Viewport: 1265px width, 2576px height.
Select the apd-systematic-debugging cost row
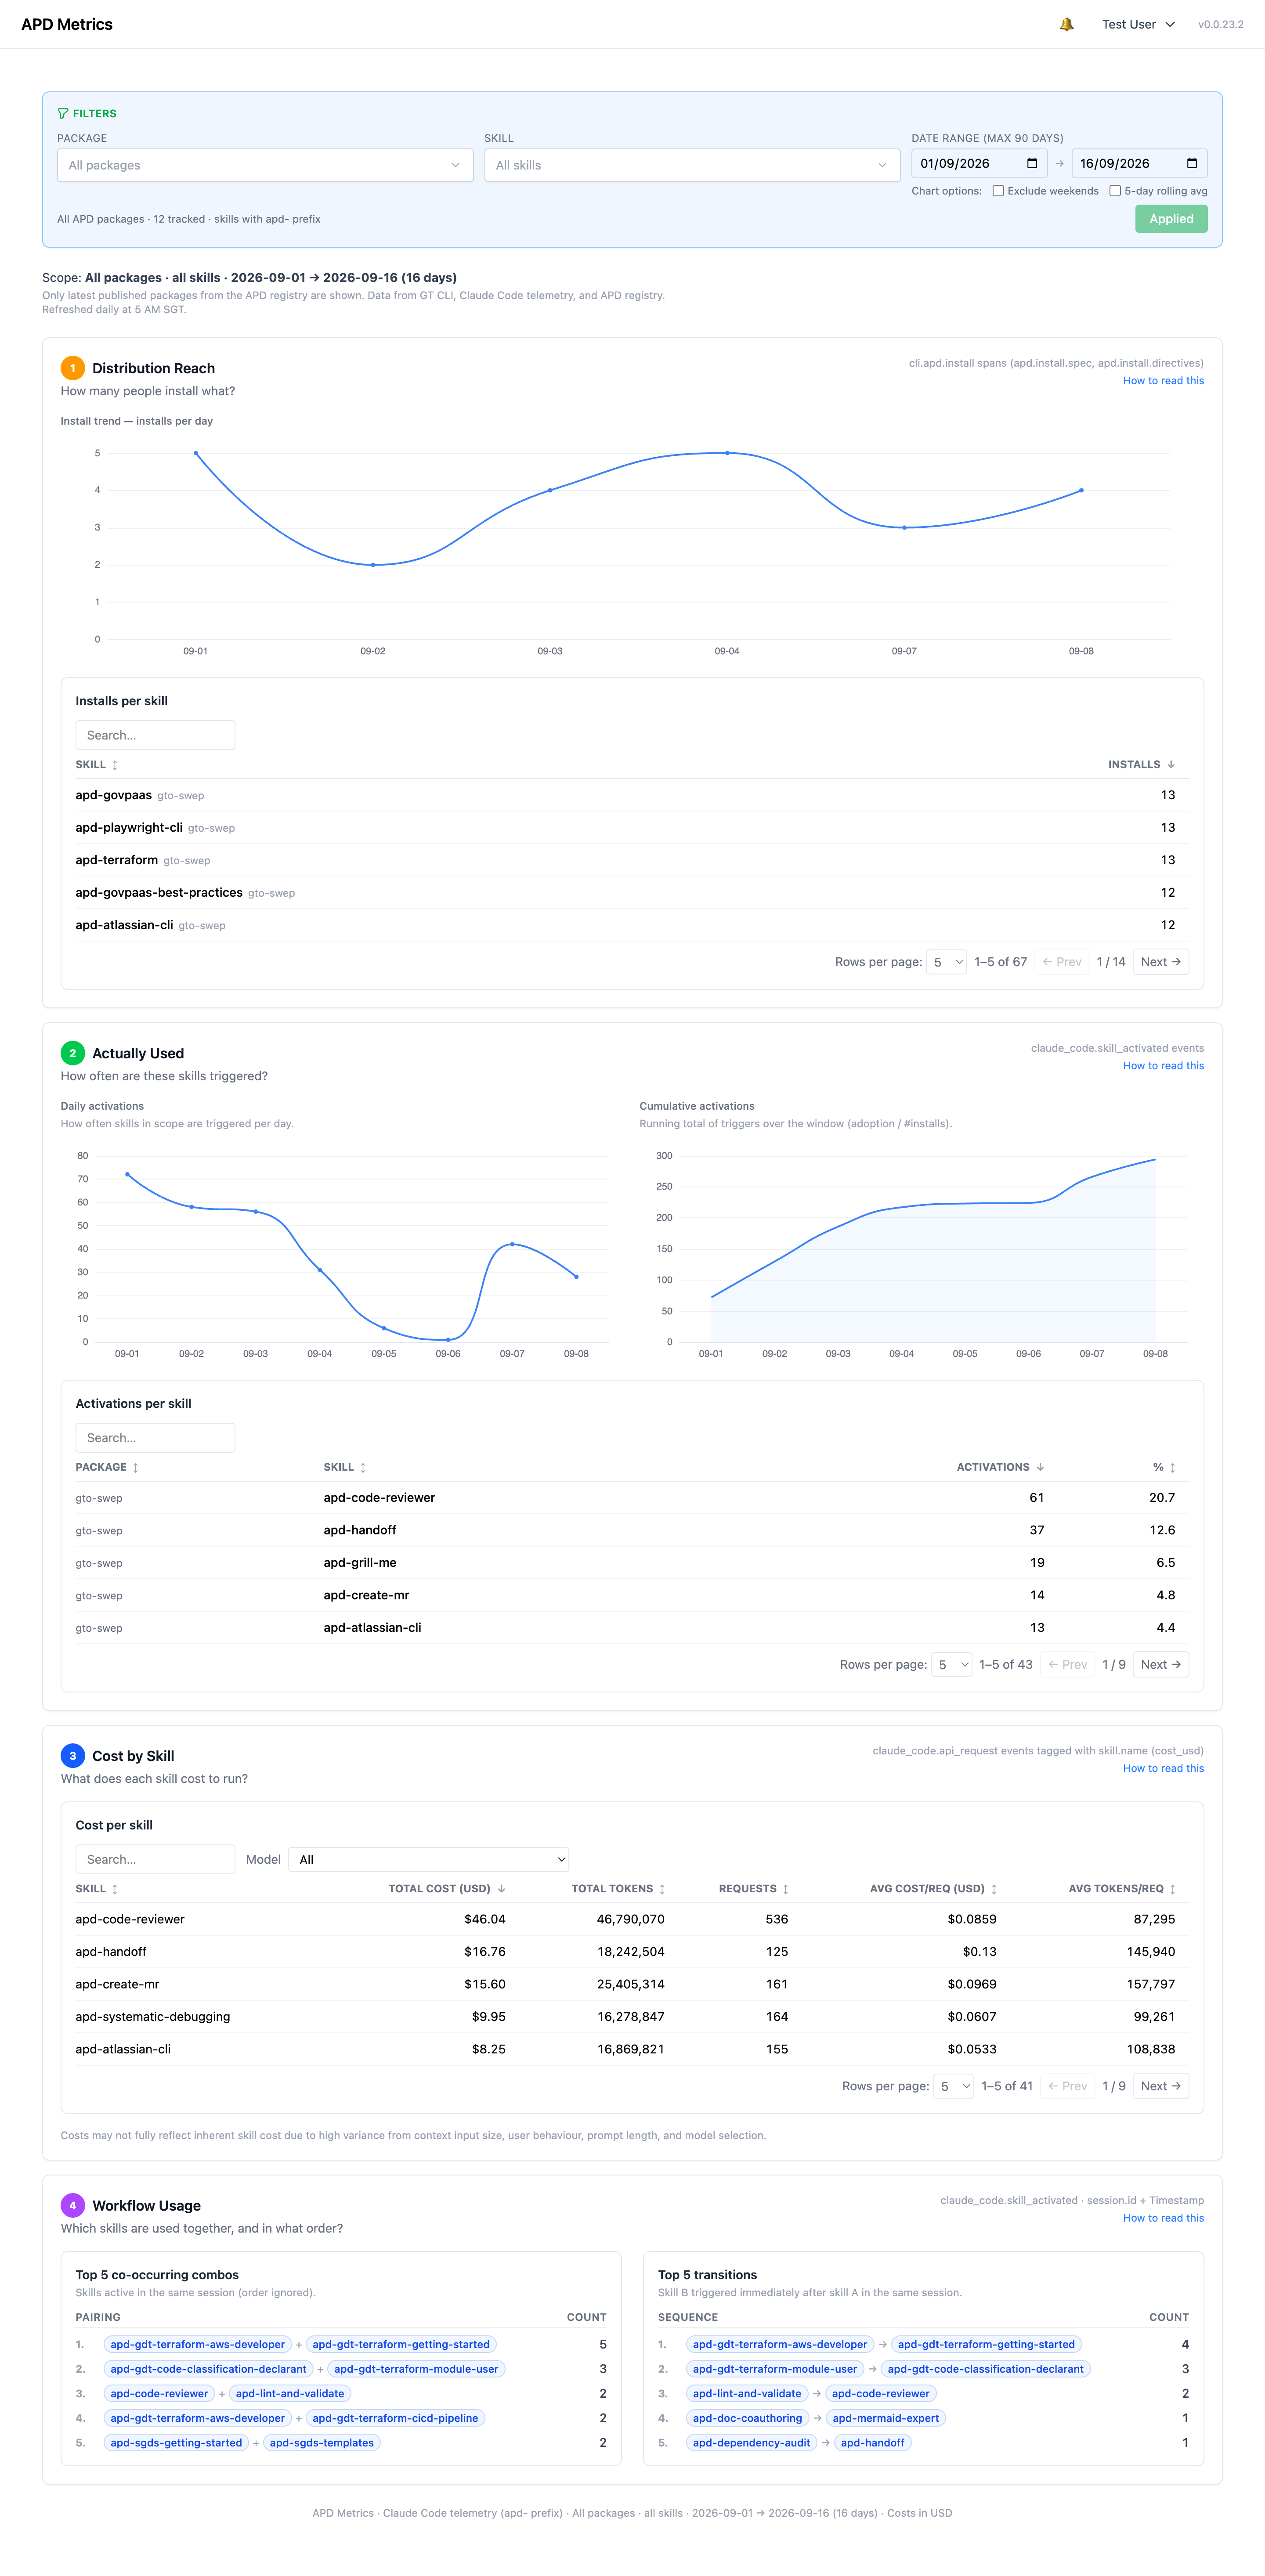(632, 2017)
